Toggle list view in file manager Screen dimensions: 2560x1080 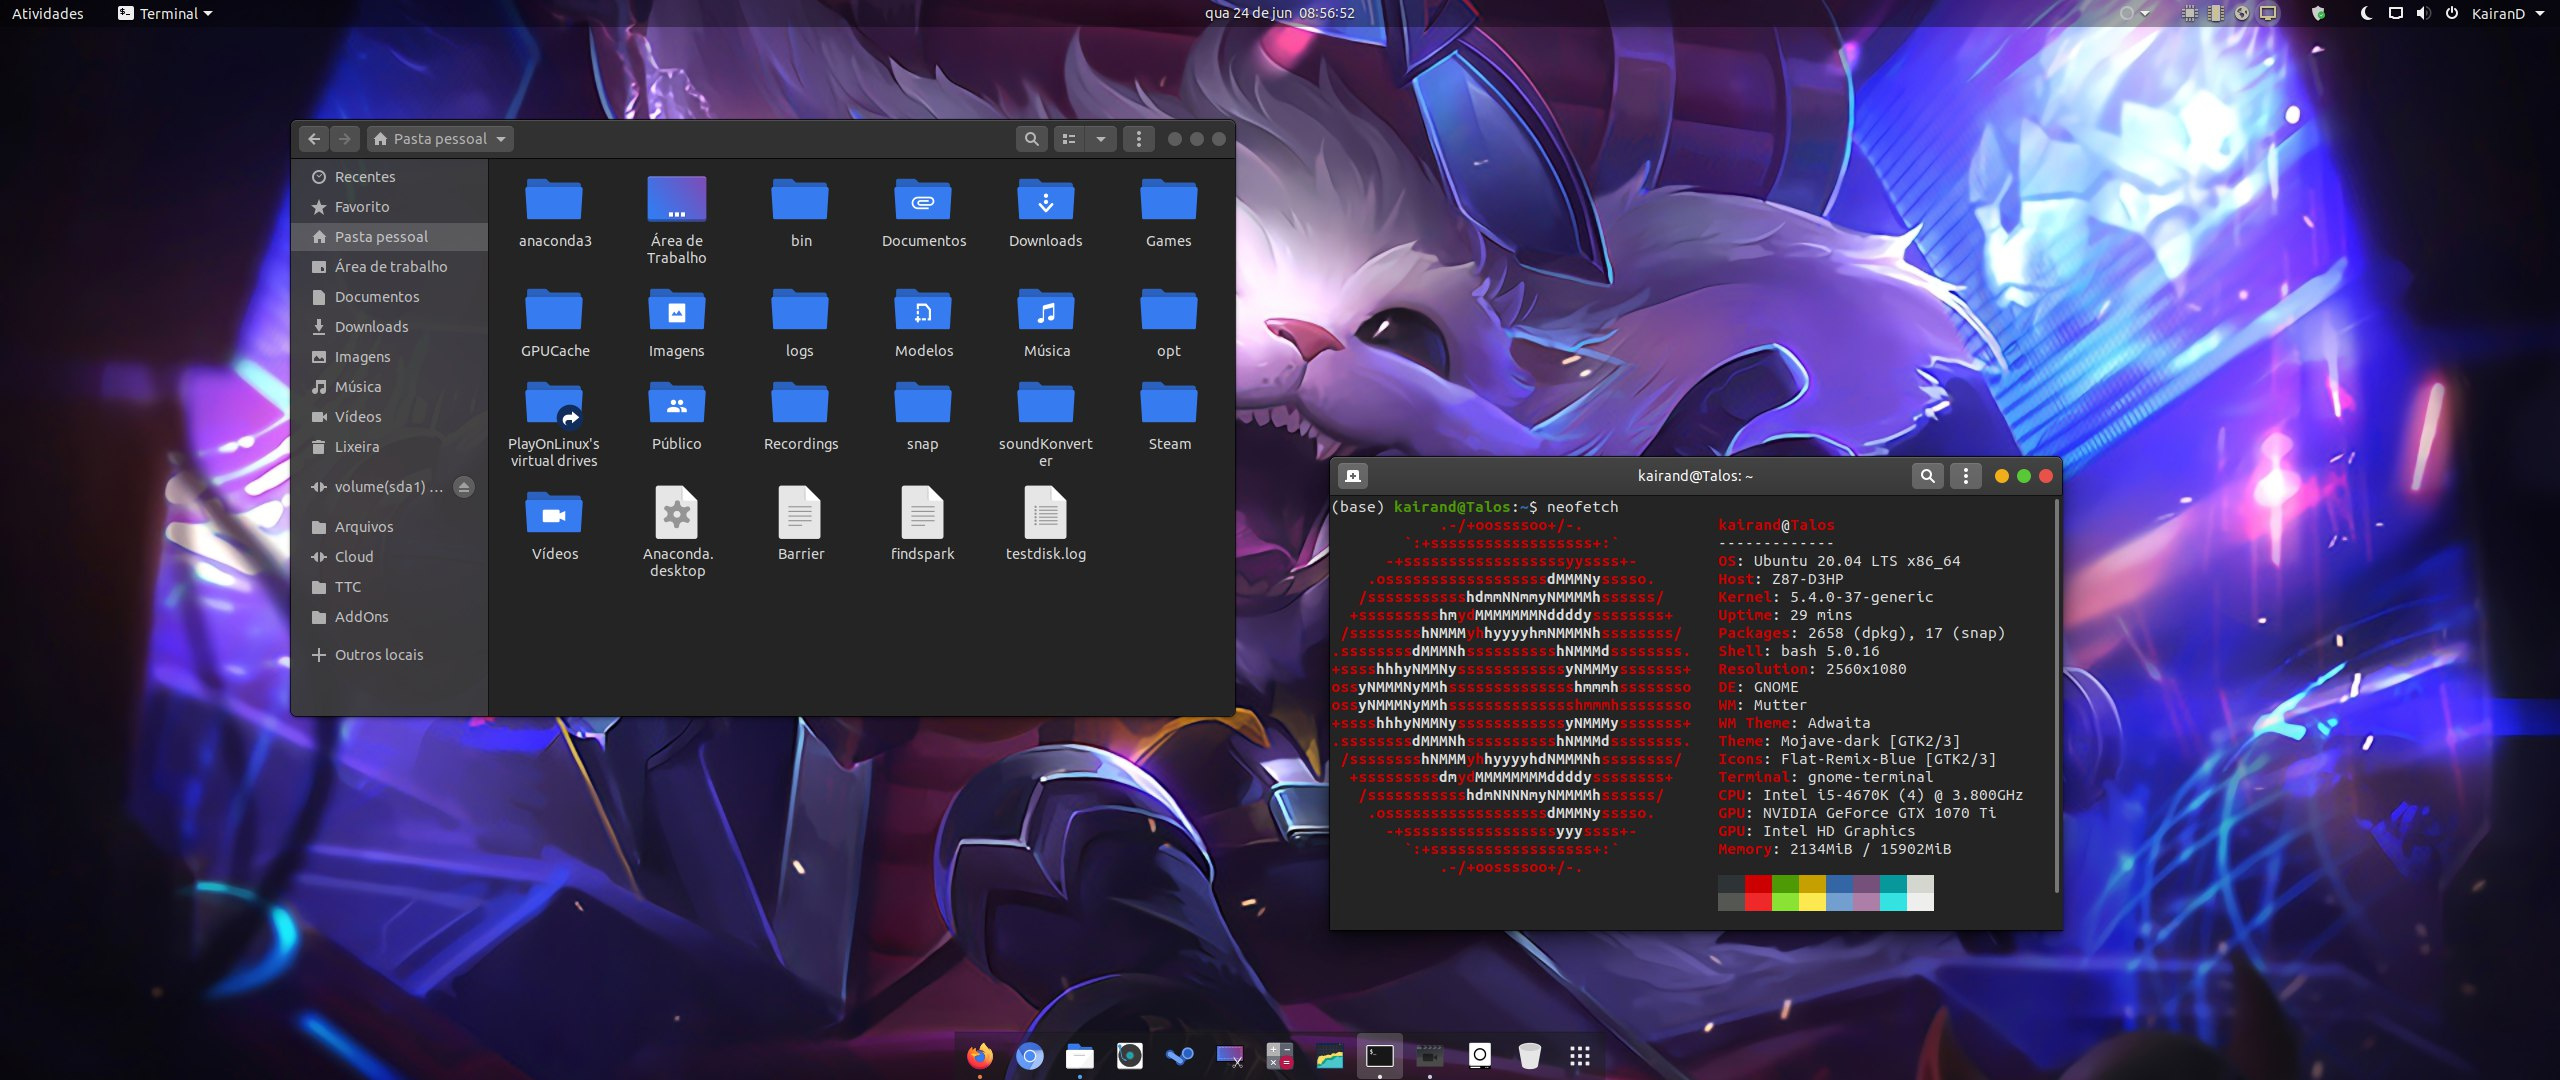click(1069, 139)
